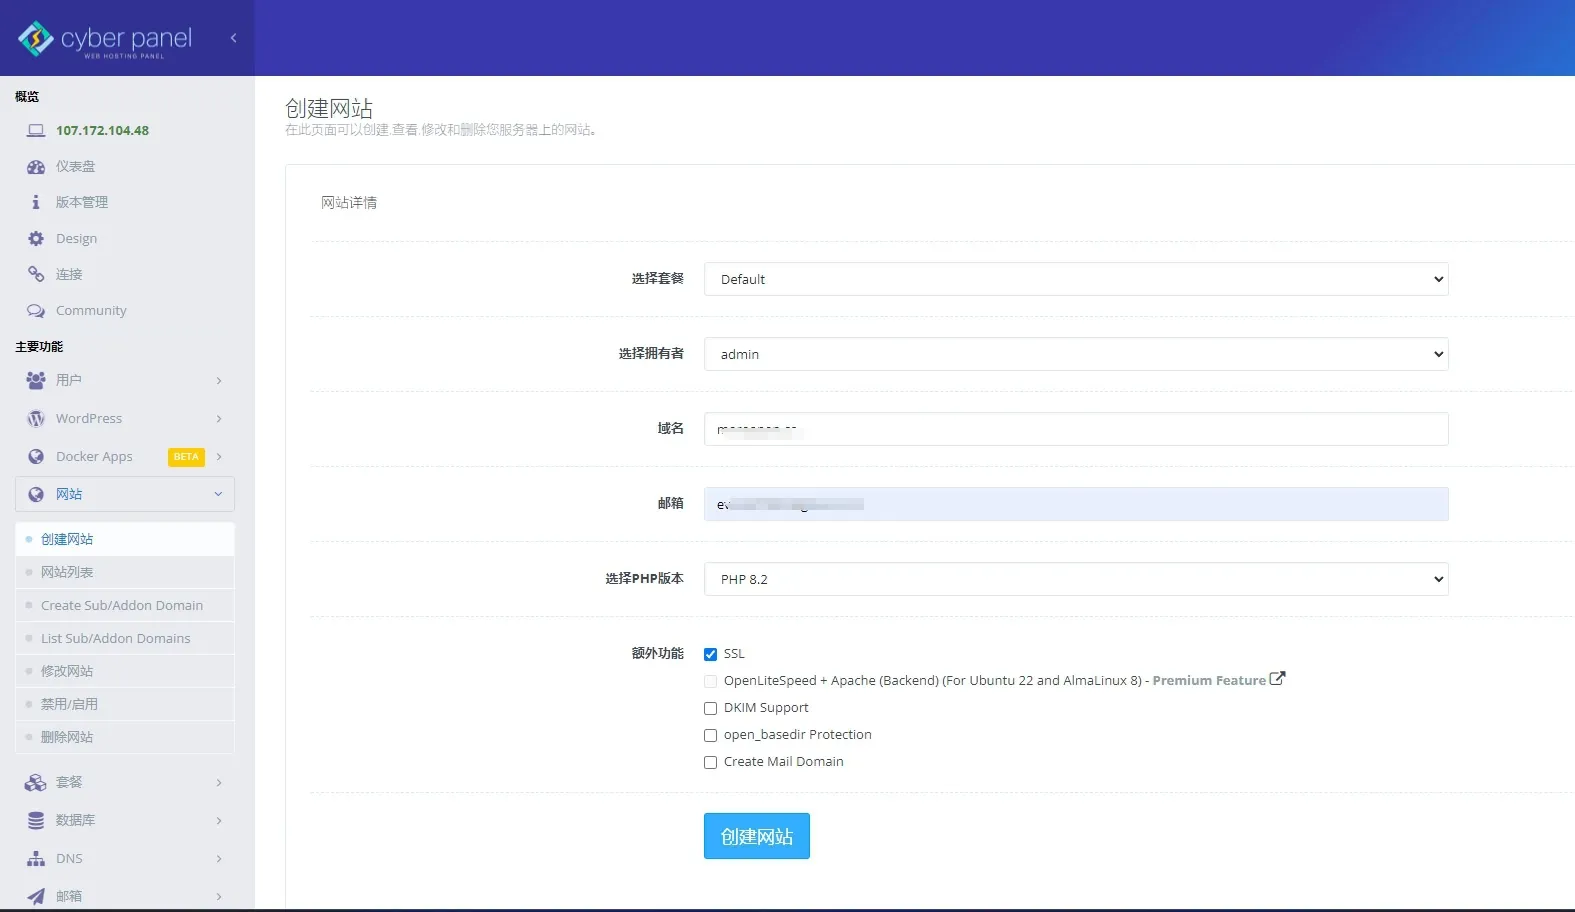The height and width of the screenshot is (912, 1575).
Task: Click the CyberPanel logo icon
Action: 36,38
